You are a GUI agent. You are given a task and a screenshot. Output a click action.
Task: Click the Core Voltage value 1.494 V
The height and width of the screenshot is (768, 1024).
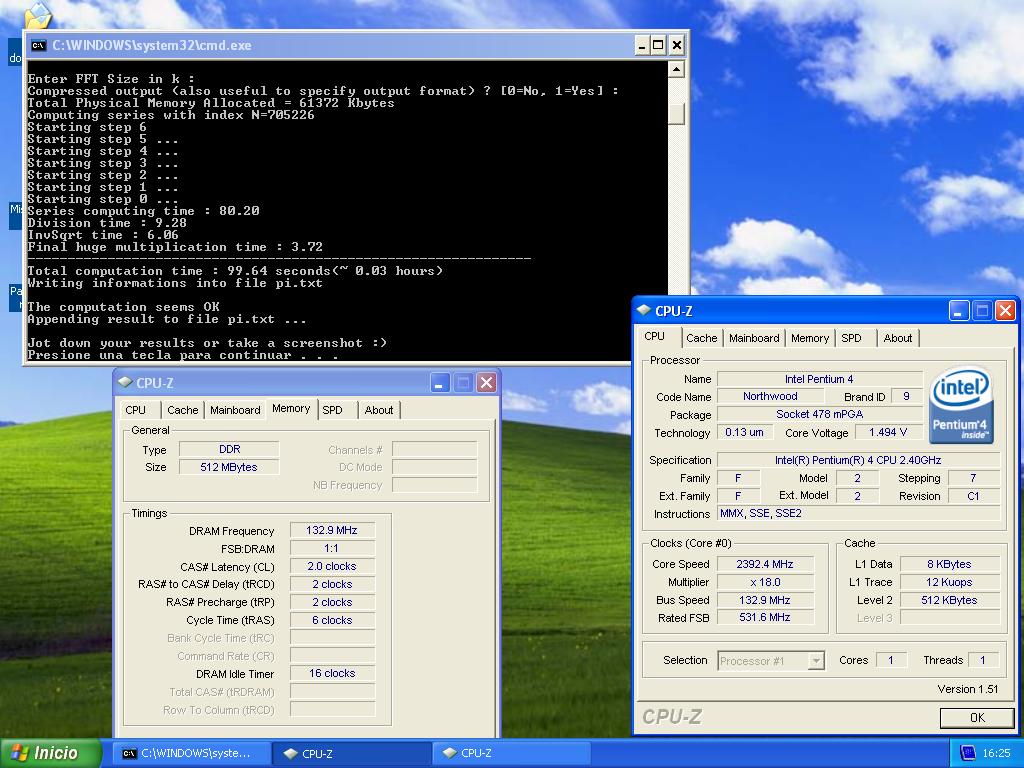[x=887, y=432]
